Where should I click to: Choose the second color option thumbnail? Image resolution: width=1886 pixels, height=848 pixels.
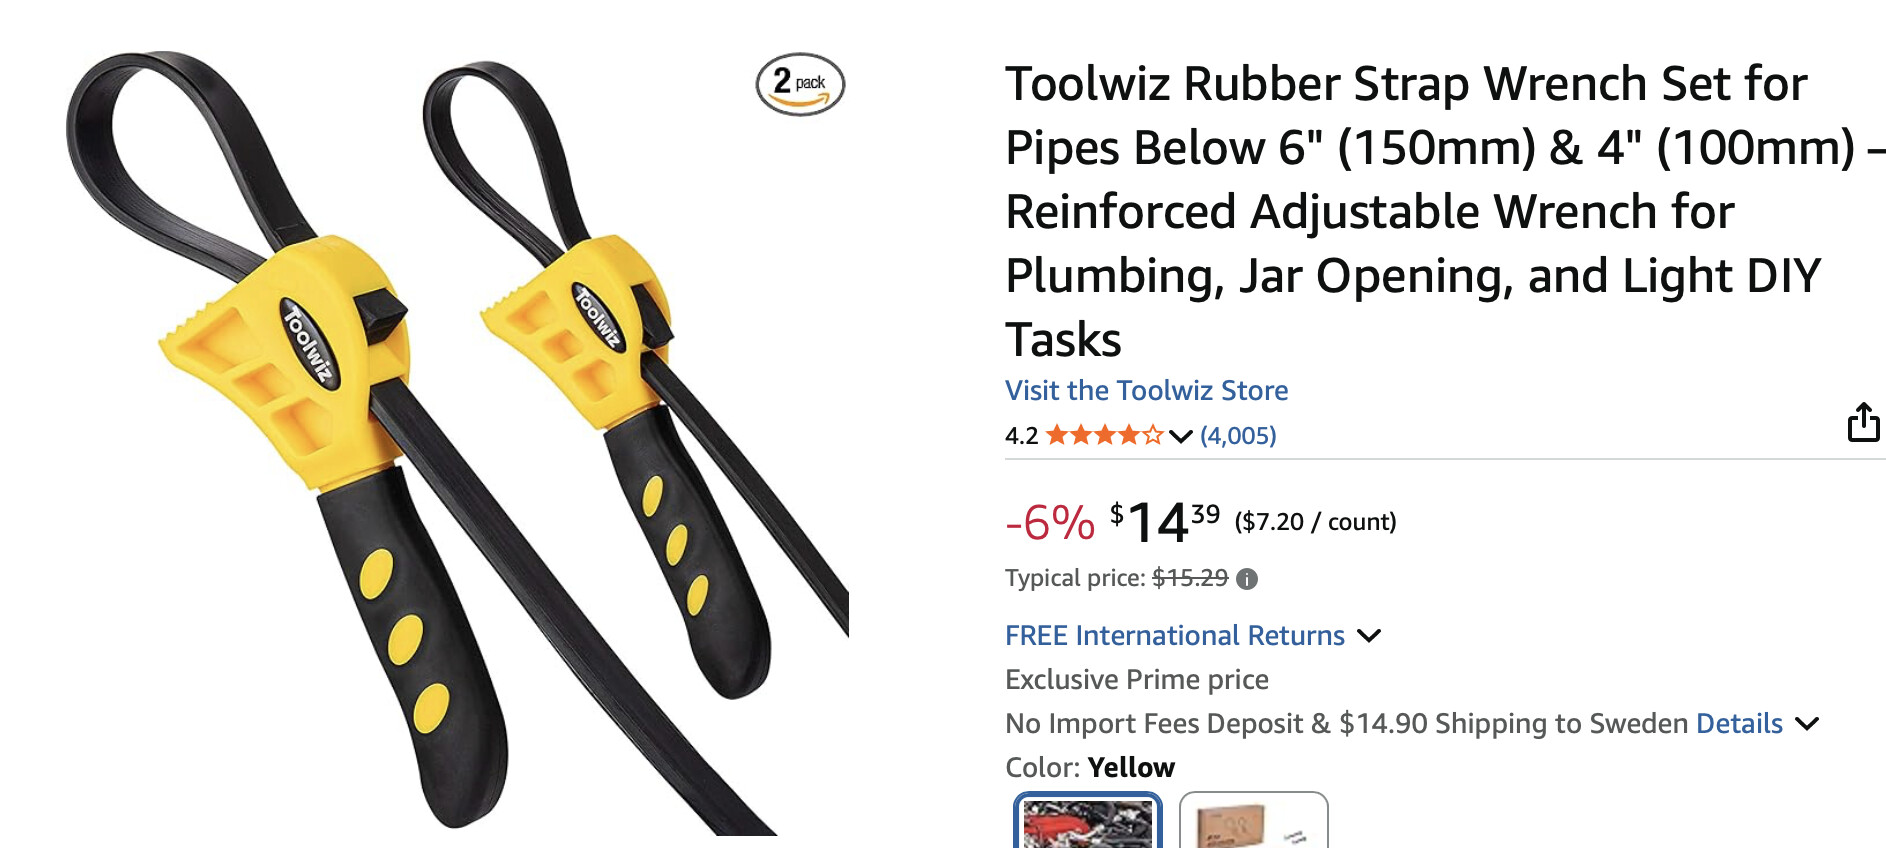click(x=1254, y=821)
